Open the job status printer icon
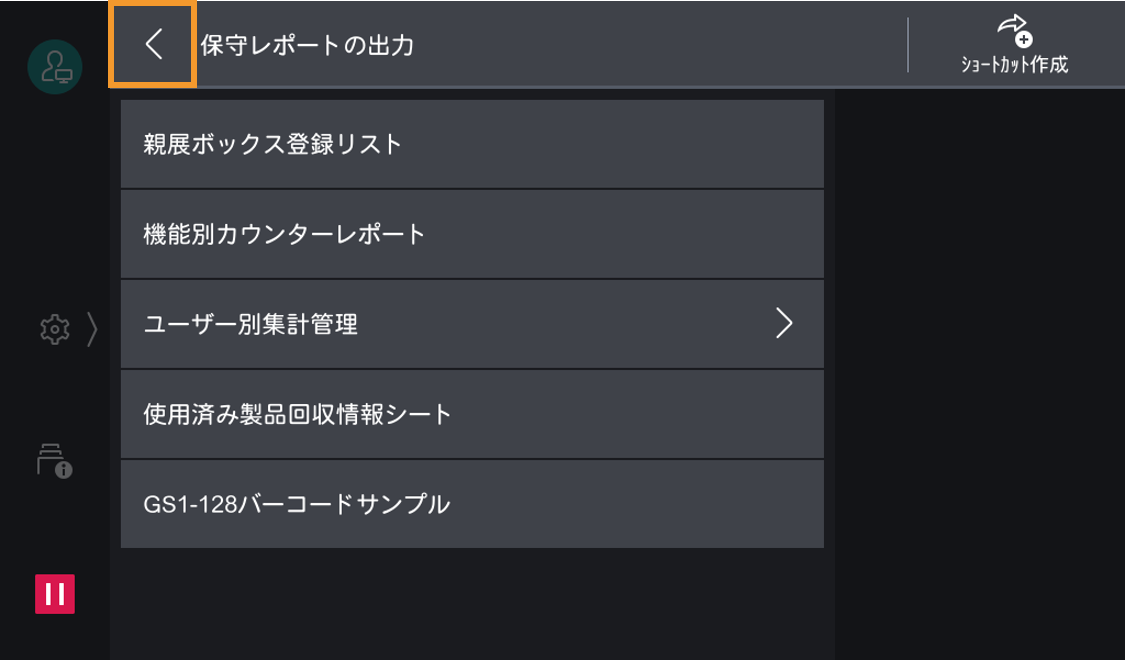Screen dimensions: 1125x660 (x=52, y=458)
